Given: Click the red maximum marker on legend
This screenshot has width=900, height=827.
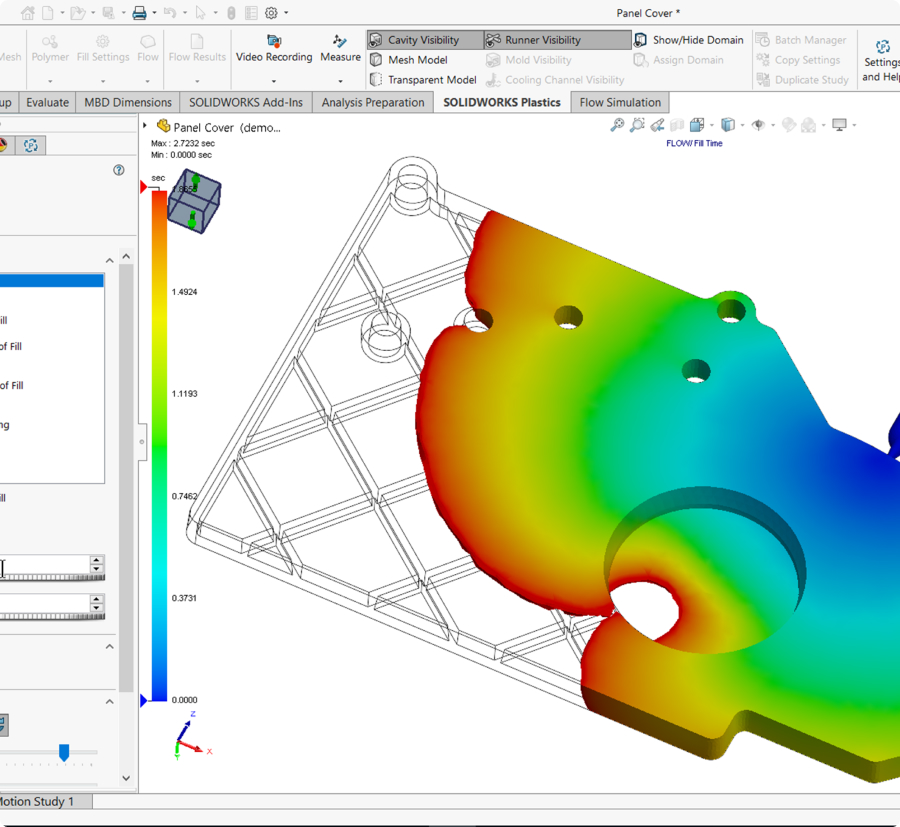Looking at the screenshot, I should click(143, 187).
